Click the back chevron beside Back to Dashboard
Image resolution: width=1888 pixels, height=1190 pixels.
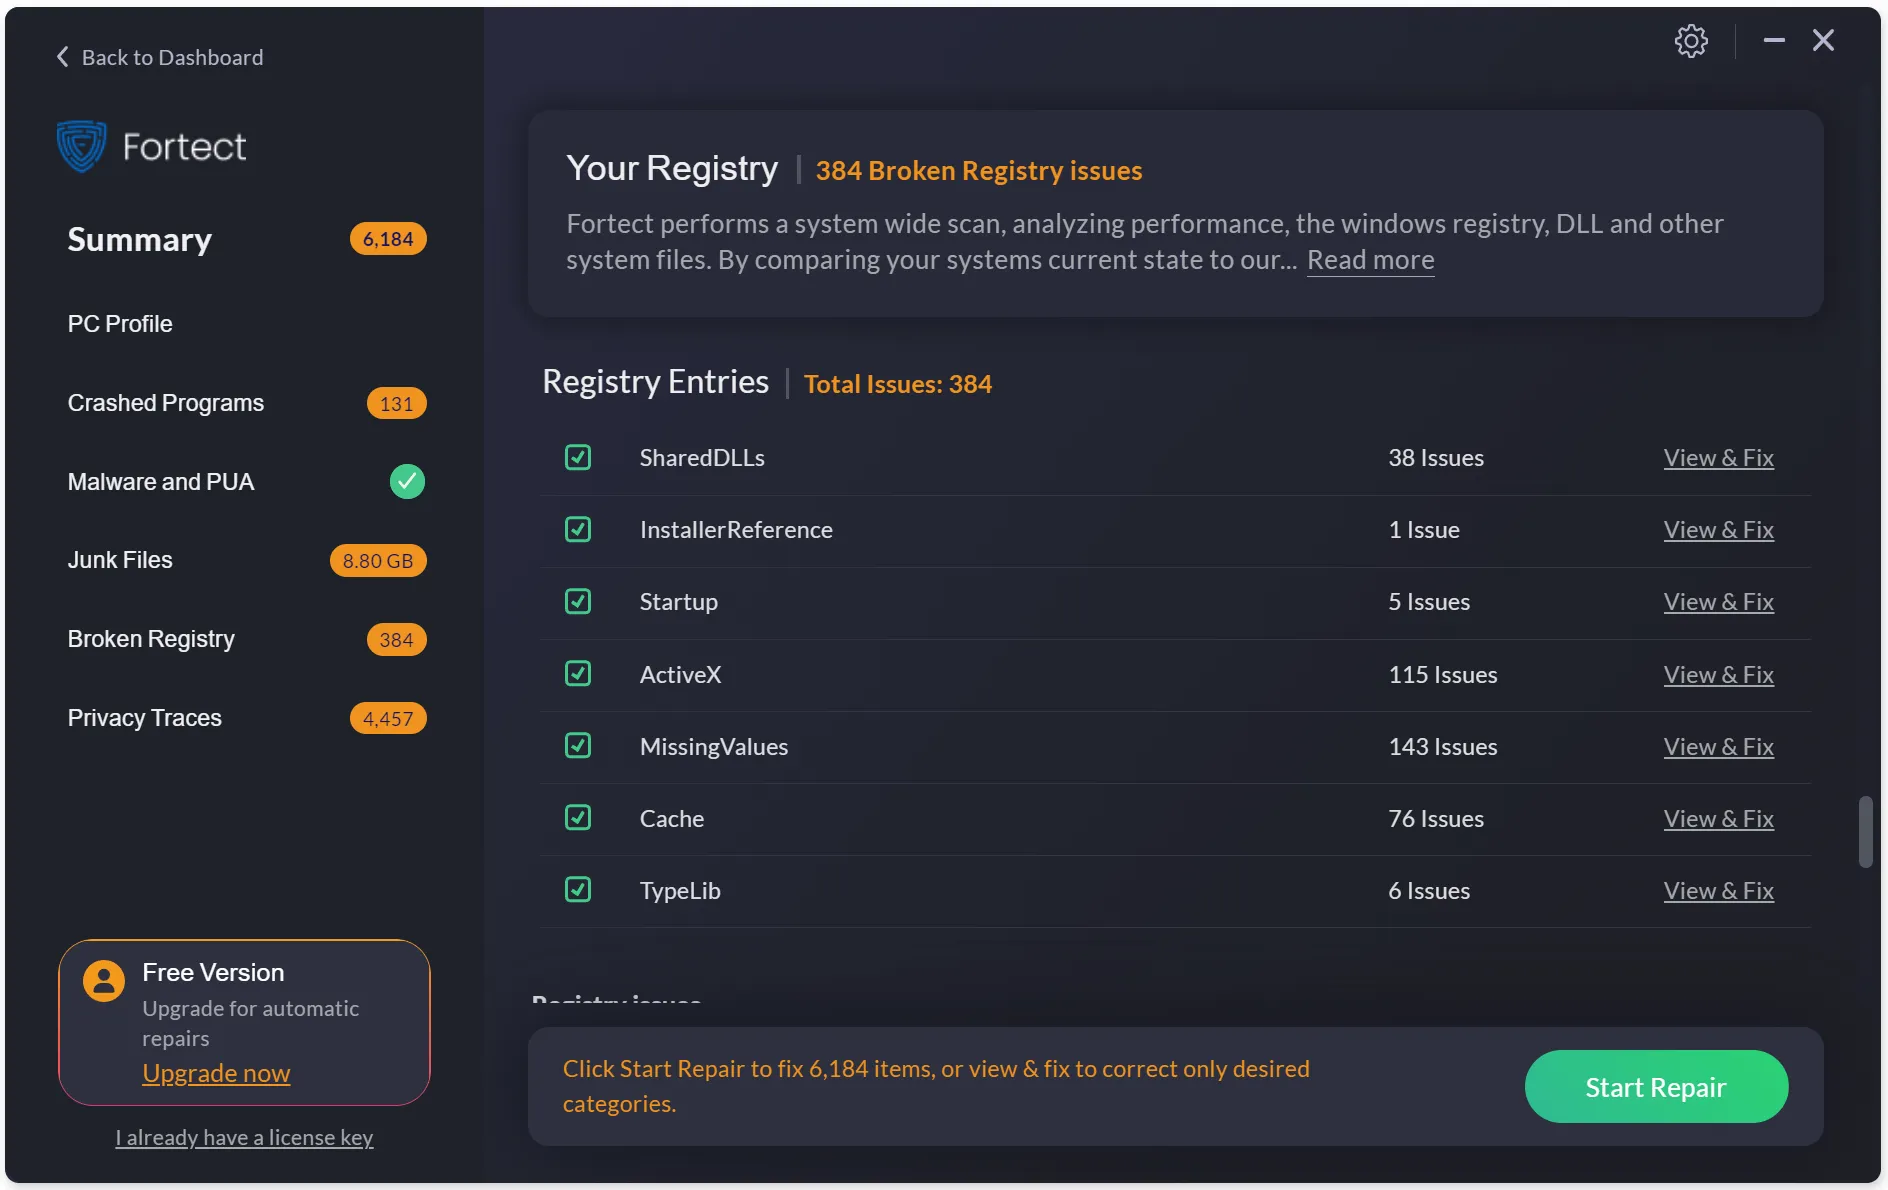pyautogui.click(x=61, y=56)
